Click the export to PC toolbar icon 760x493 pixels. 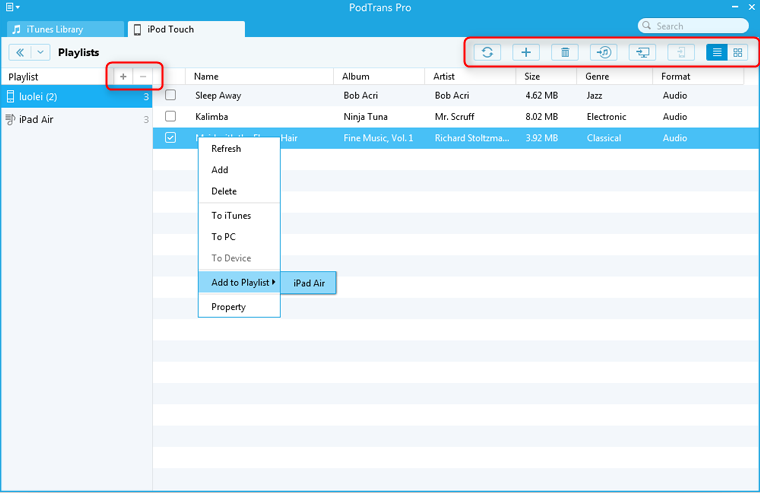tap(642, 52)
